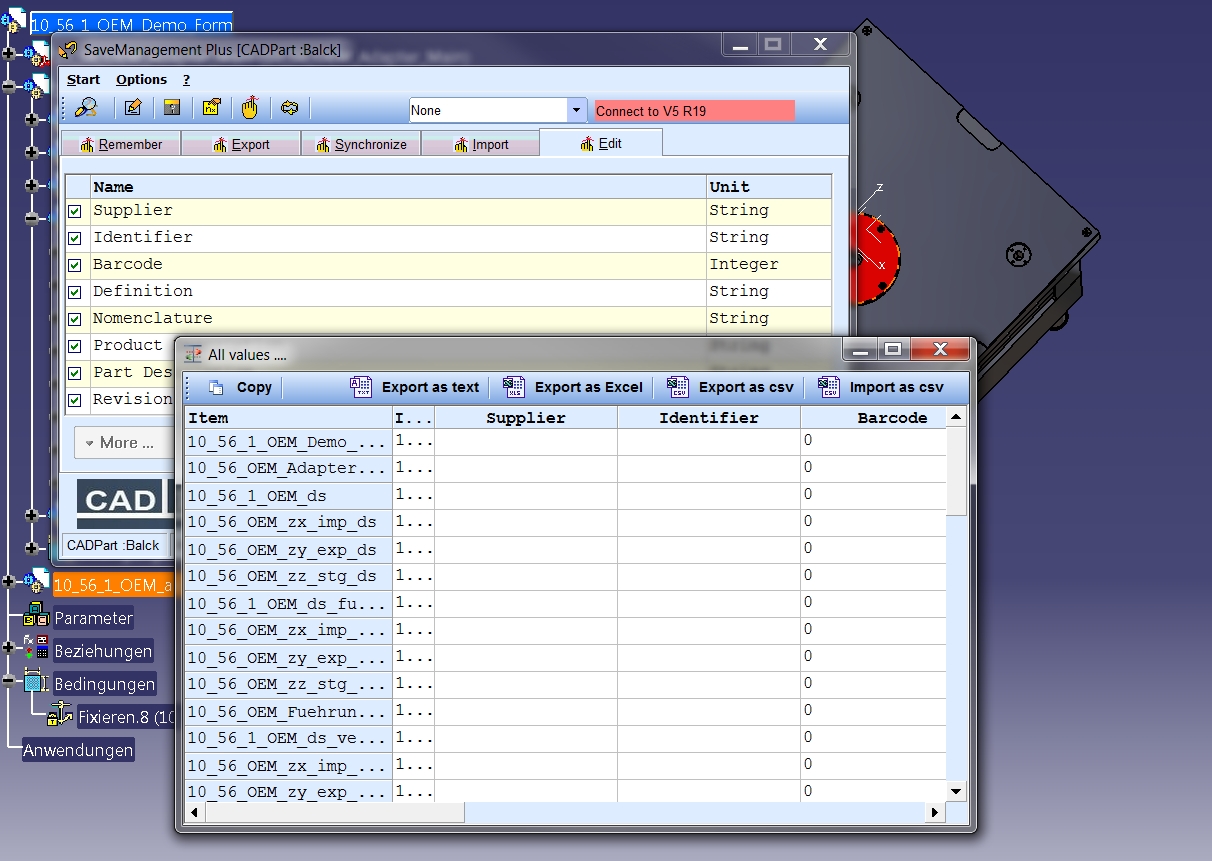Click Export as csv button
The width and height of the screenshot is (1212, 861).
(730, 387)
